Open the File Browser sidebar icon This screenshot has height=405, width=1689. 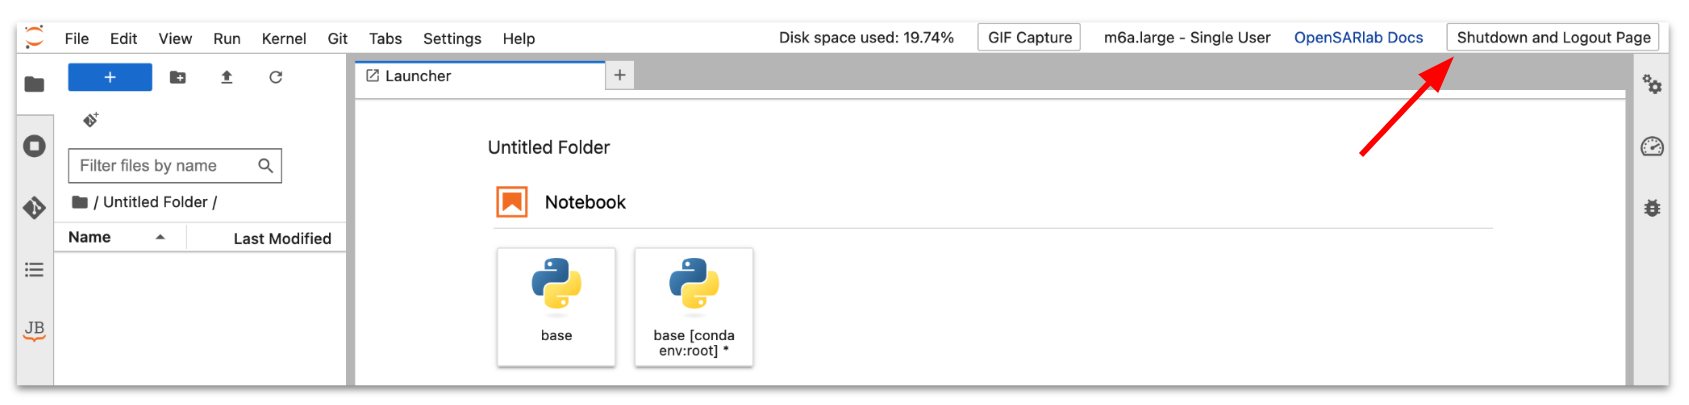(x=34, y=84)
